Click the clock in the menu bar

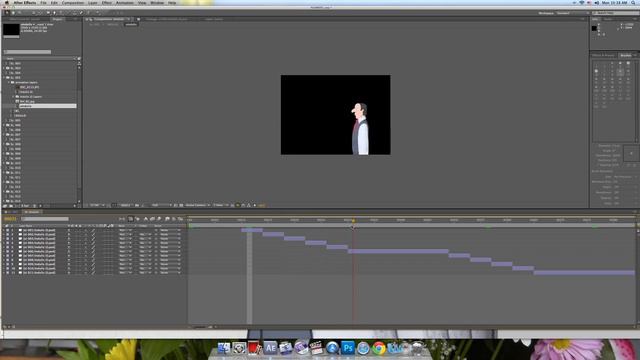(x=614, y=2)
